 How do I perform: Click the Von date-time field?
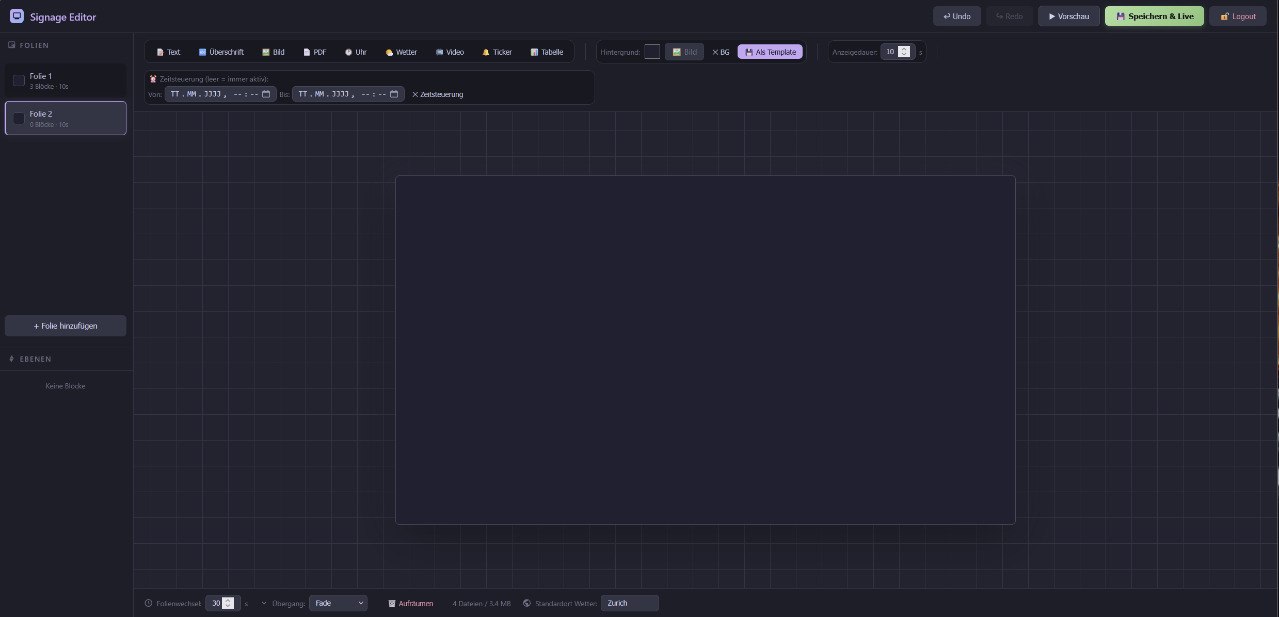[221, 94]
